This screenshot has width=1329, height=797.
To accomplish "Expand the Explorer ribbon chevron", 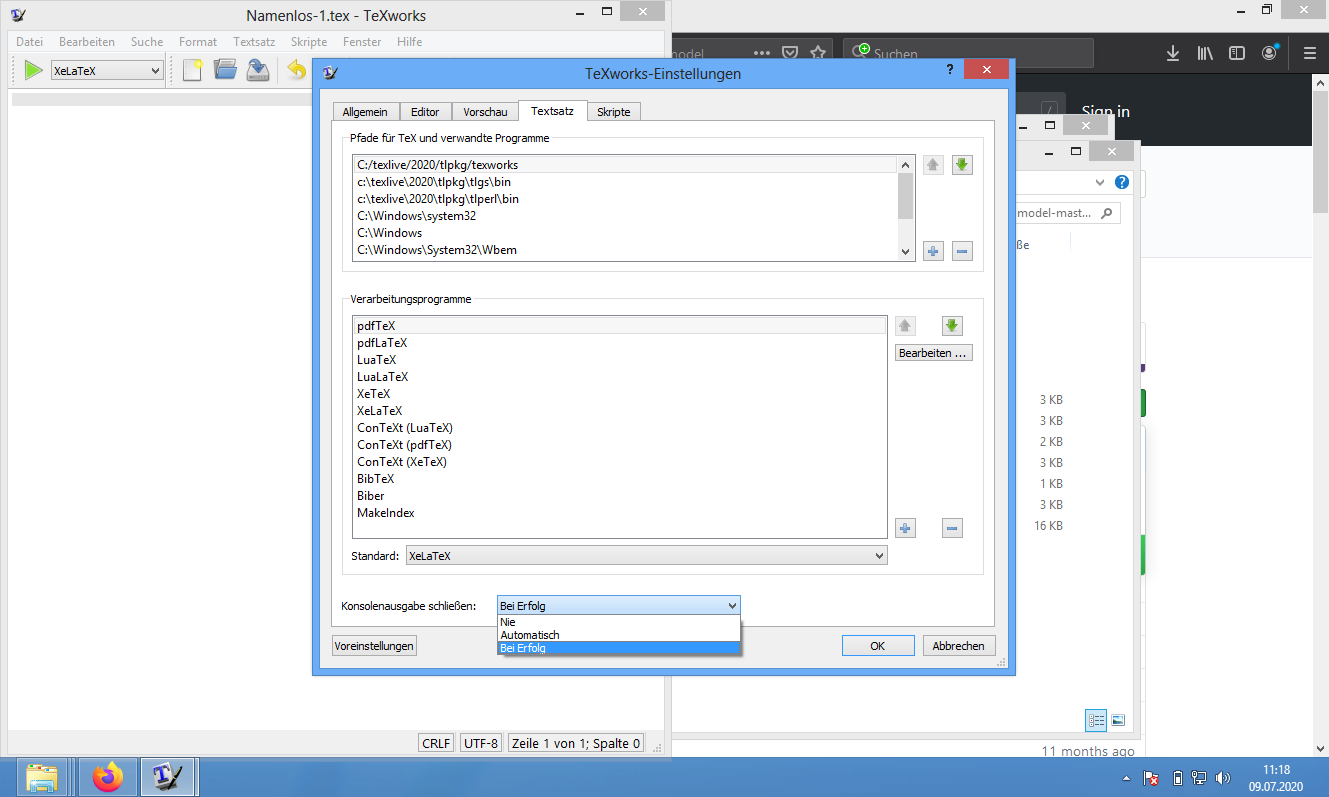I will 1101,182.
